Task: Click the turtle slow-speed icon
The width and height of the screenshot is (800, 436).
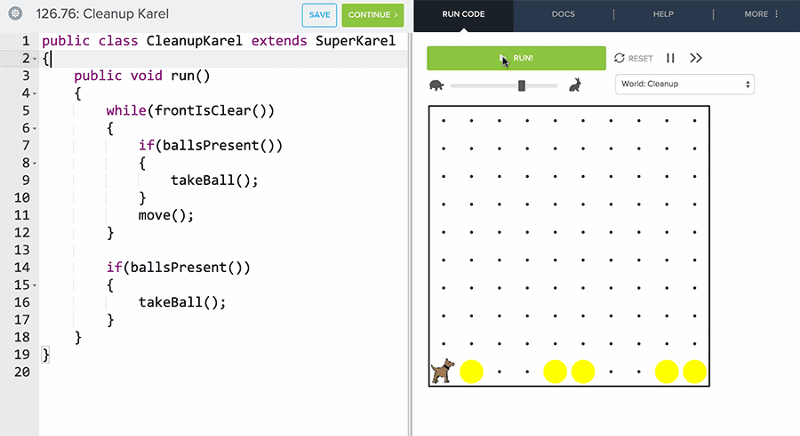Action: point(436,86)
